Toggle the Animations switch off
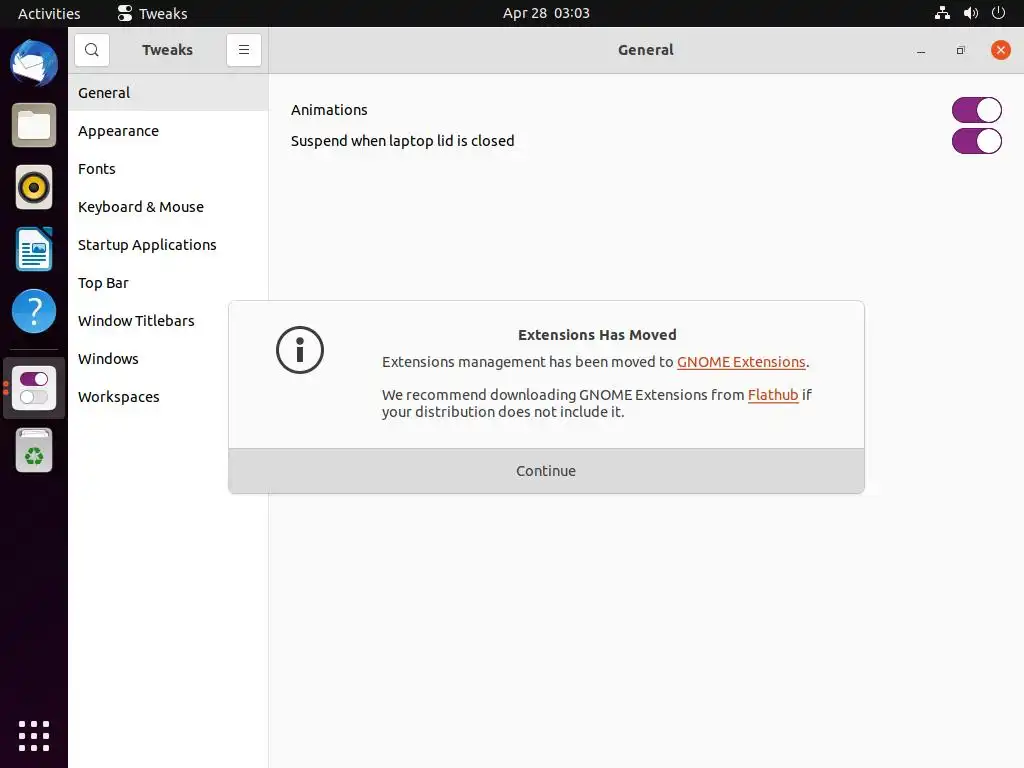Screen dimensions: 1024x768 pos(976,110)
